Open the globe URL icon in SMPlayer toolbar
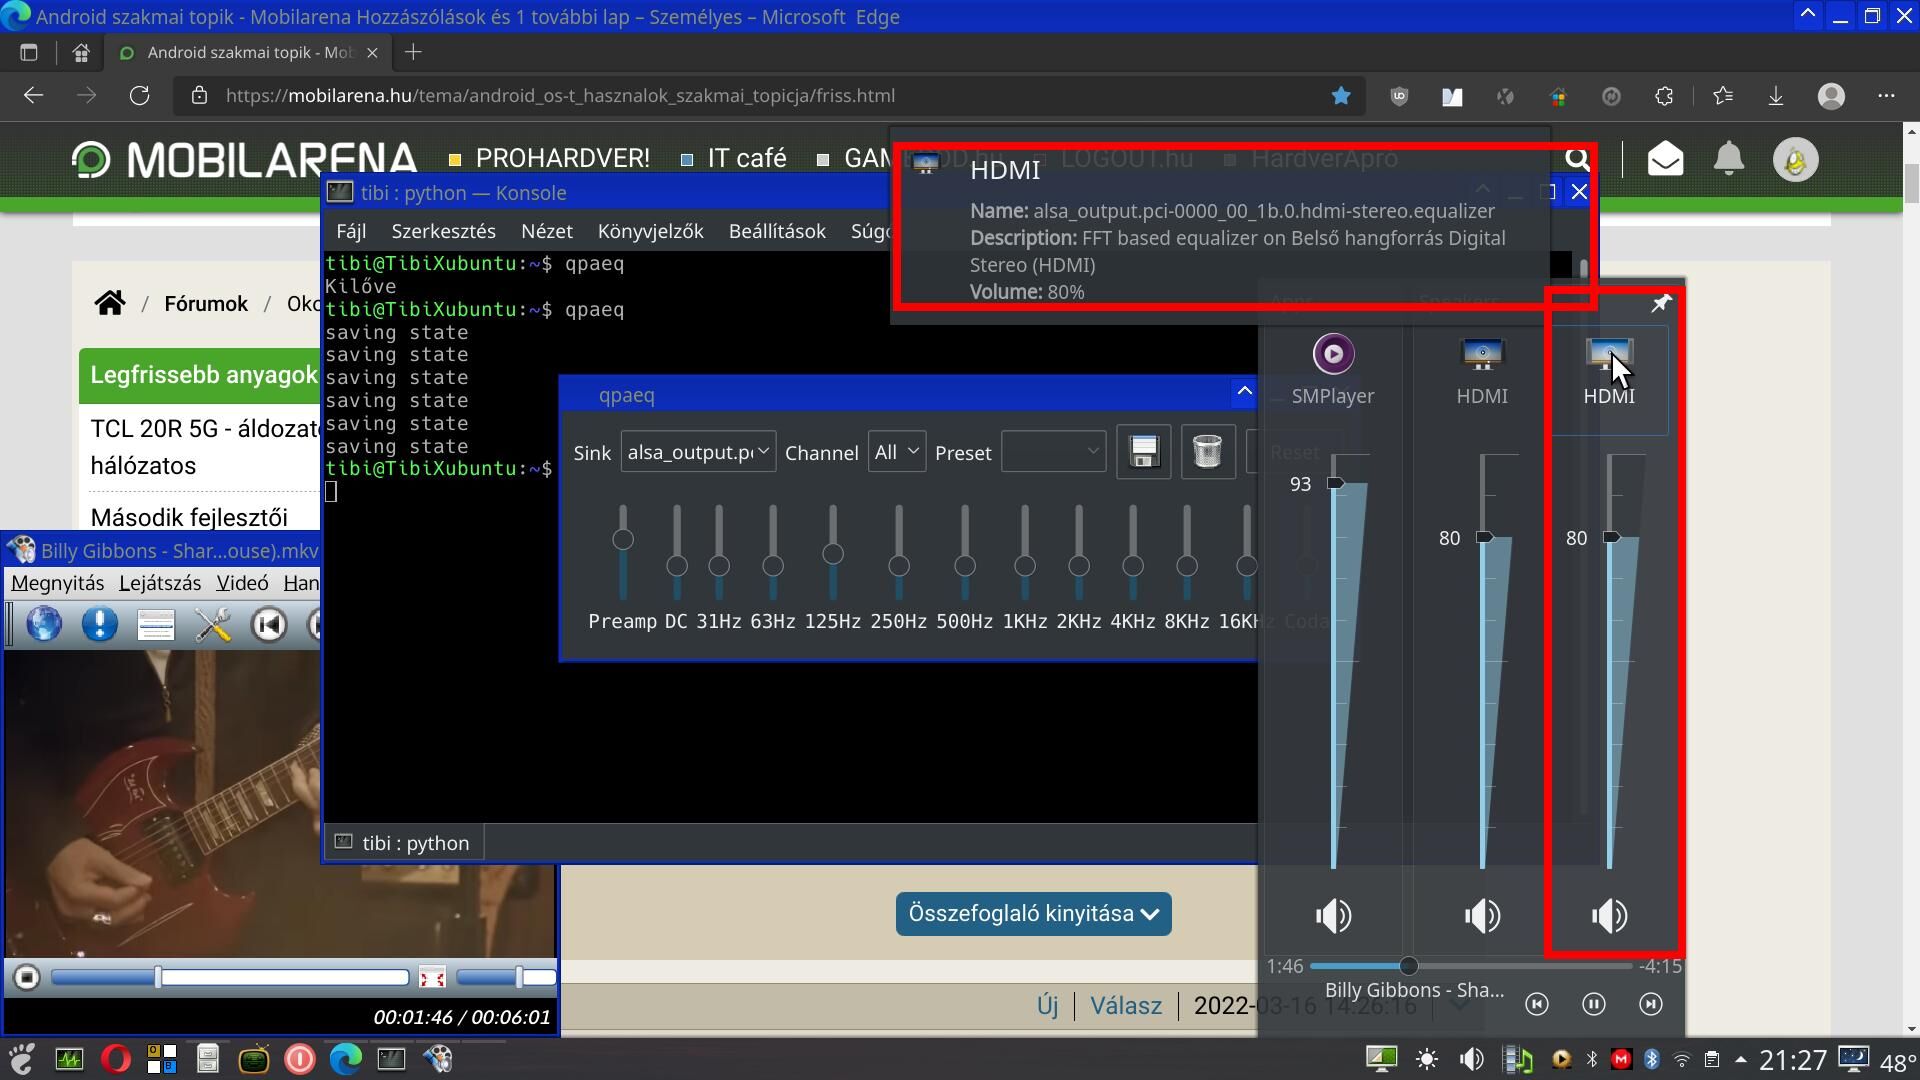The image size is (1920, 1080). coord(44,625)
